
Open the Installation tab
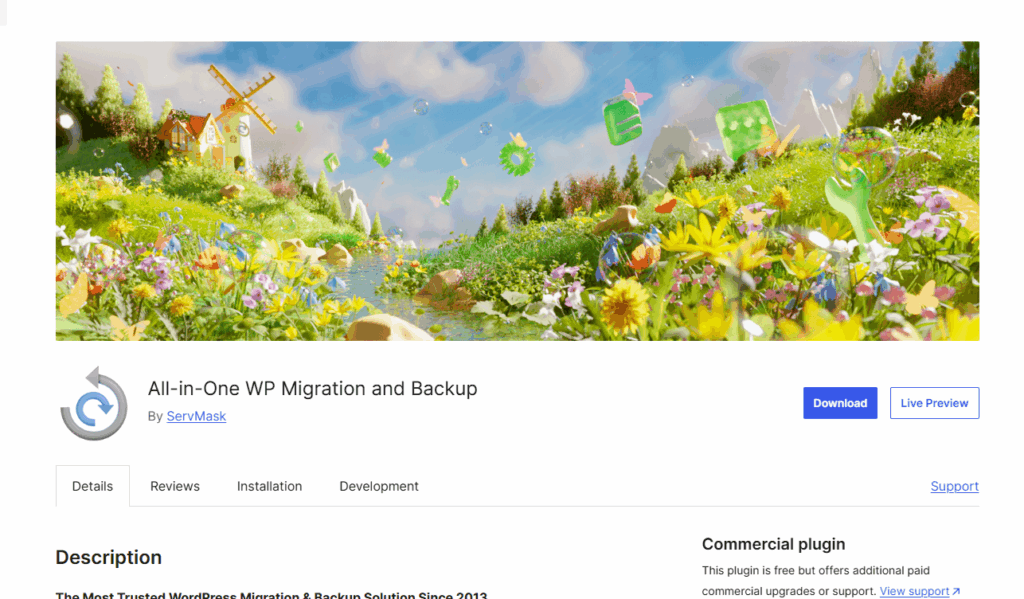tap(269, 486)
